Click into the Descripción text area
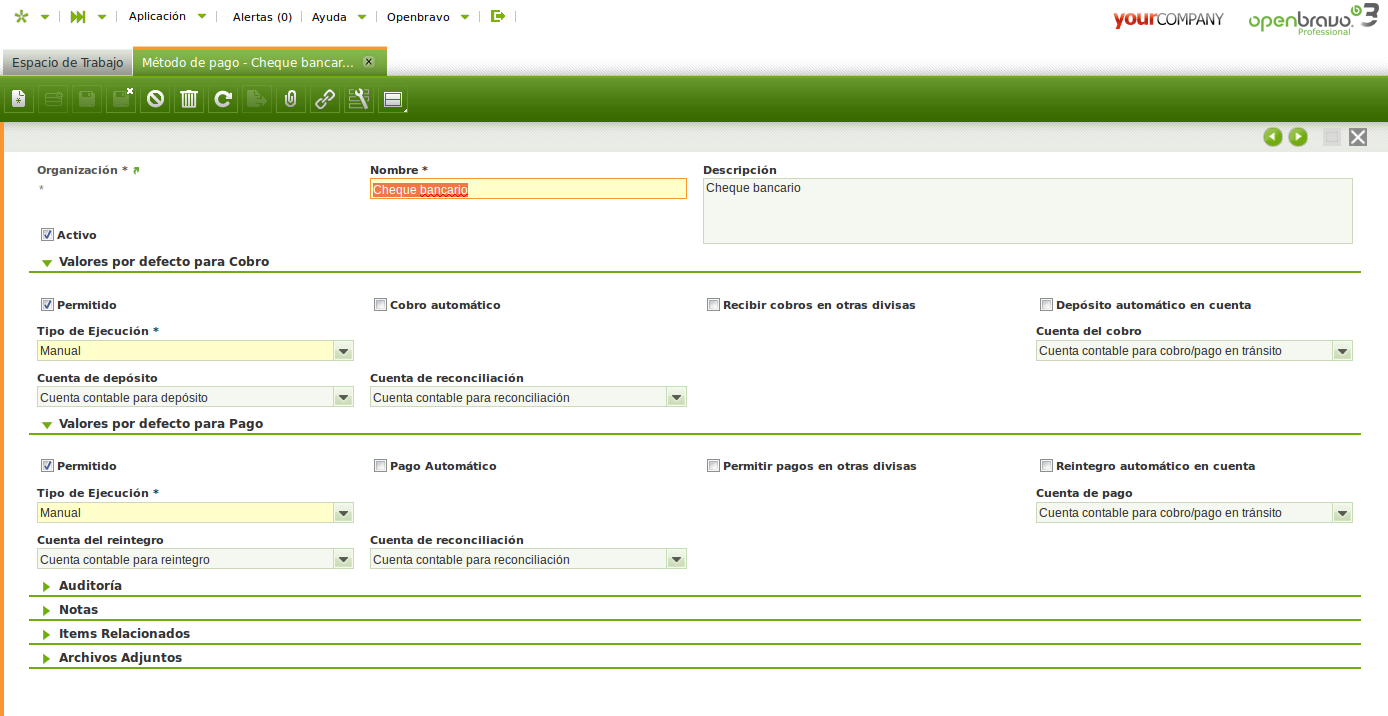1388x716 pixels. coord(1027,211)
